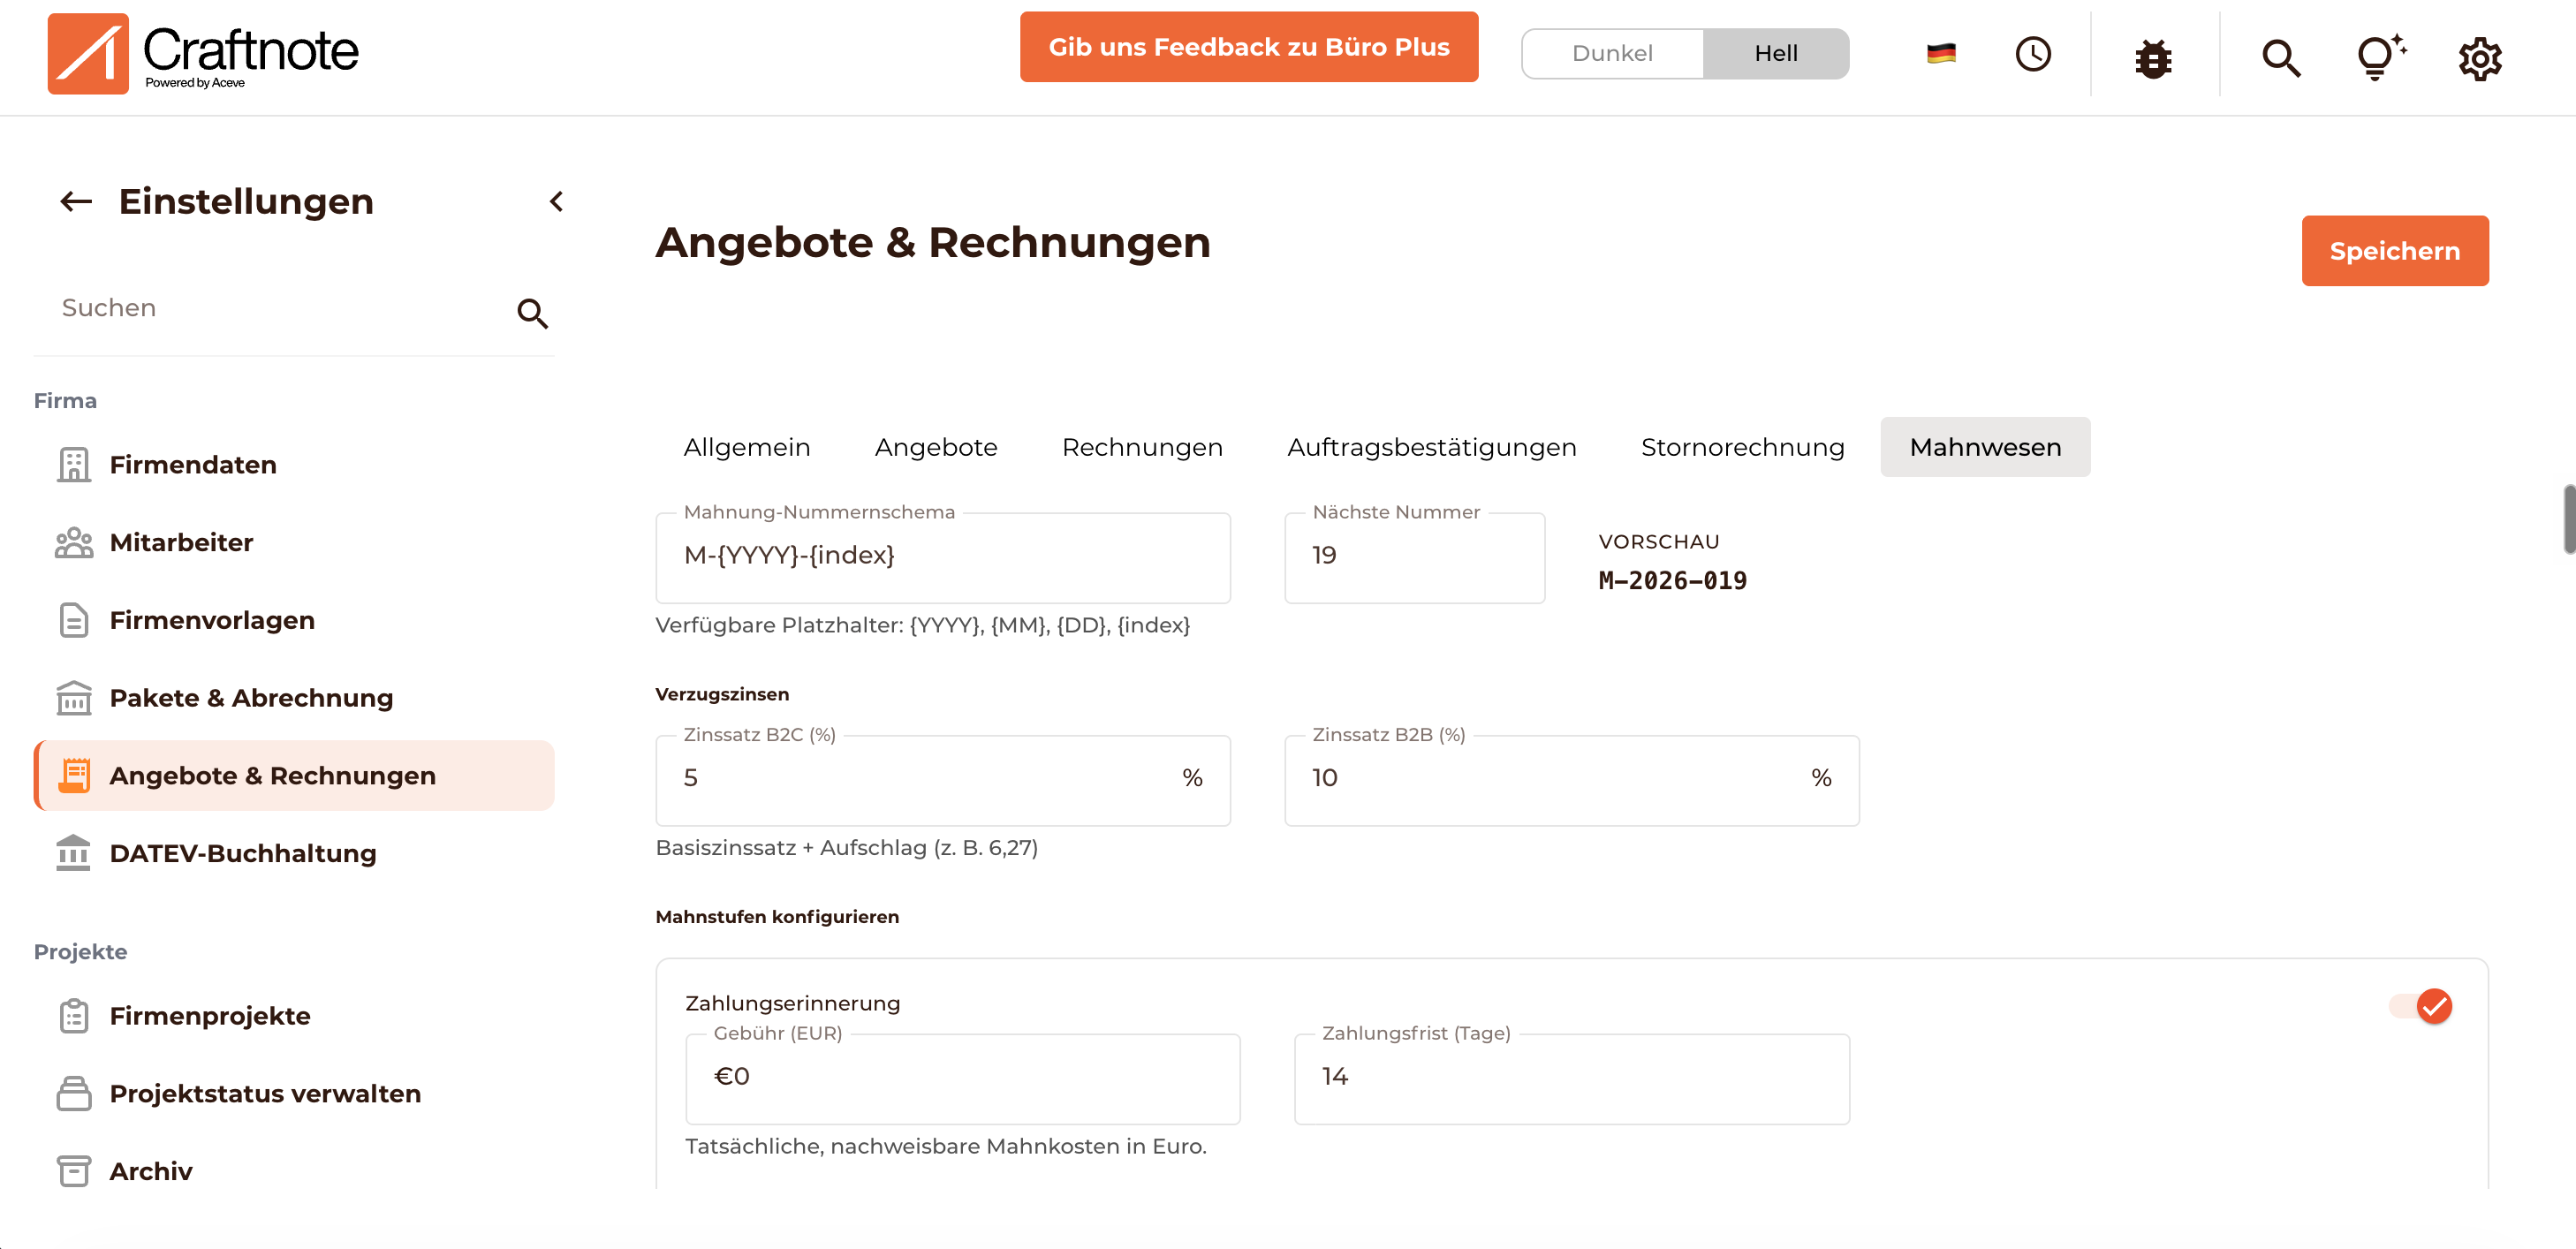Click the lightbulb ideas icon
The height and width of the screenshot is (1249, 2576).
pos(2380,57)
